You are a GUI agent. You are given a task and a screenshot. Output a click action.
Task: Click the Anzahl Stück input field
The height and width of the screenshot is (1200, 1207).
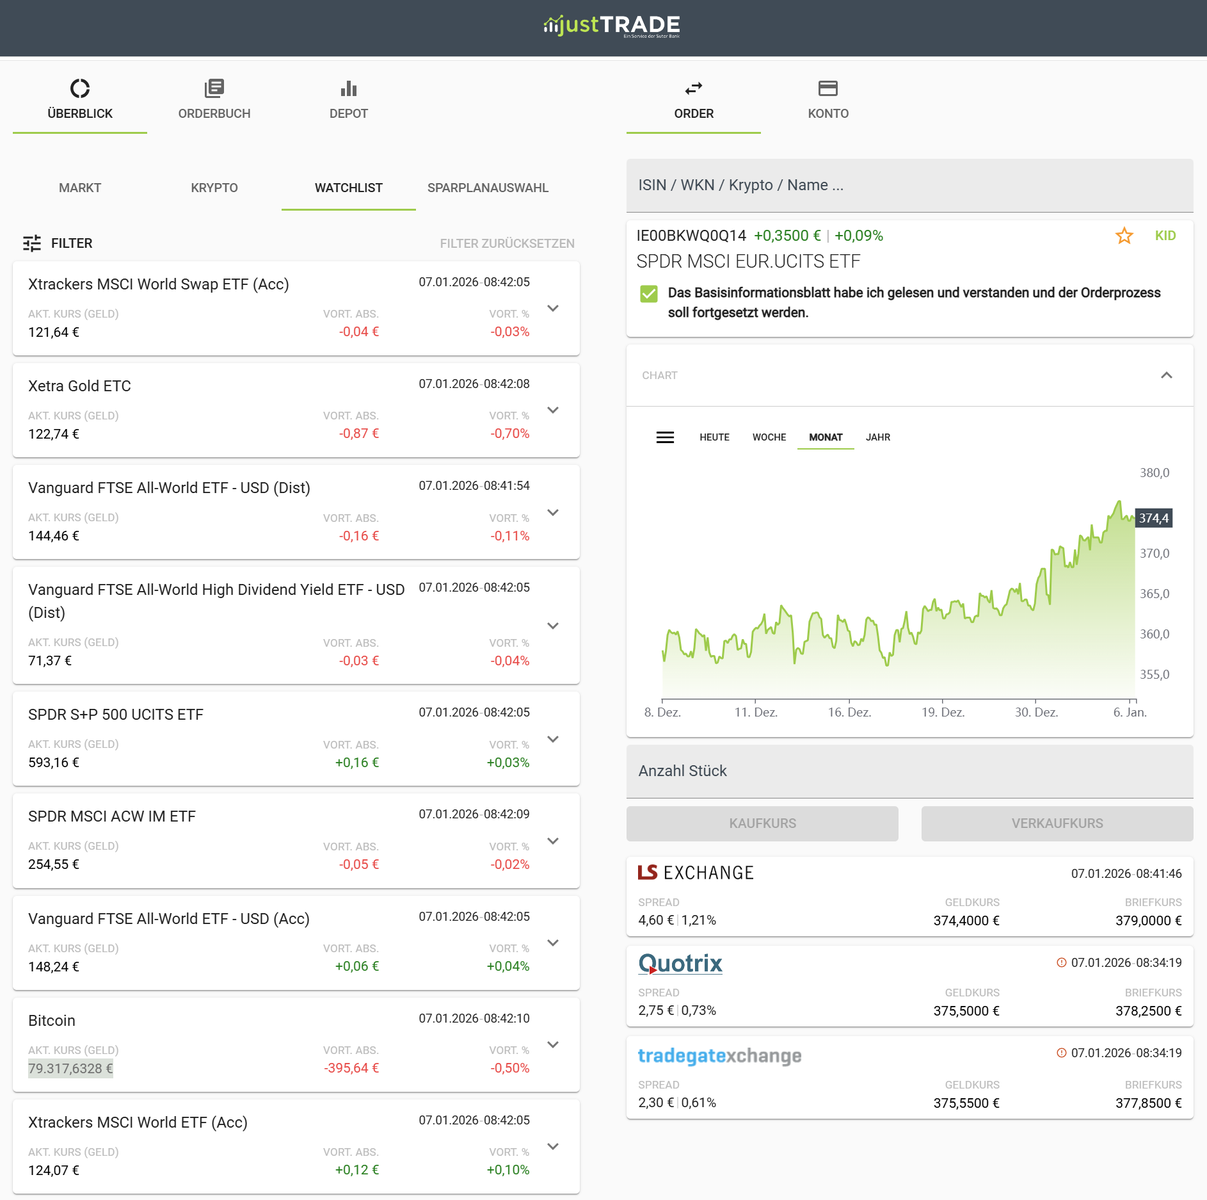point(909,771)
